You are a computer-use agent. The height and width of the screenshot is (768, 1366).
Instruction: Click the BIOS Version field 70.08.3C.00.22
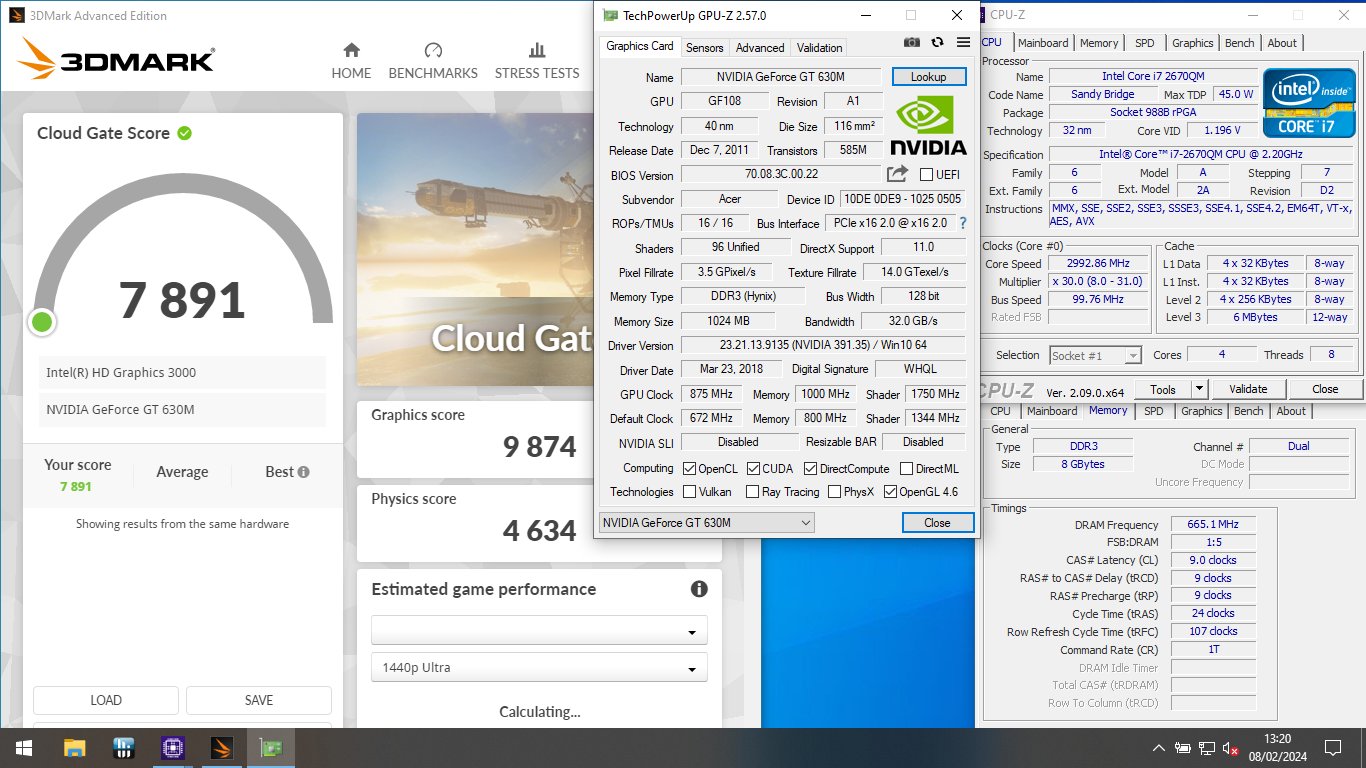click(x=781, y=175)
